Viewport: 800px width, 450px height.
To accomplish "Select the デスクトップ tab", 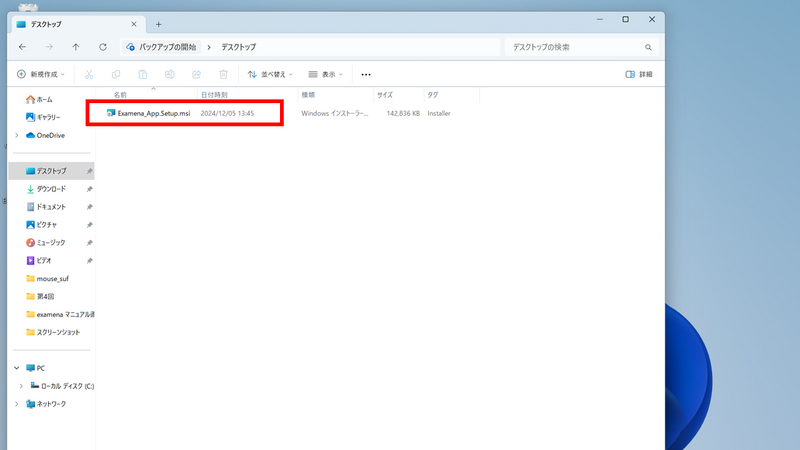I will click(x=77, y=24).
